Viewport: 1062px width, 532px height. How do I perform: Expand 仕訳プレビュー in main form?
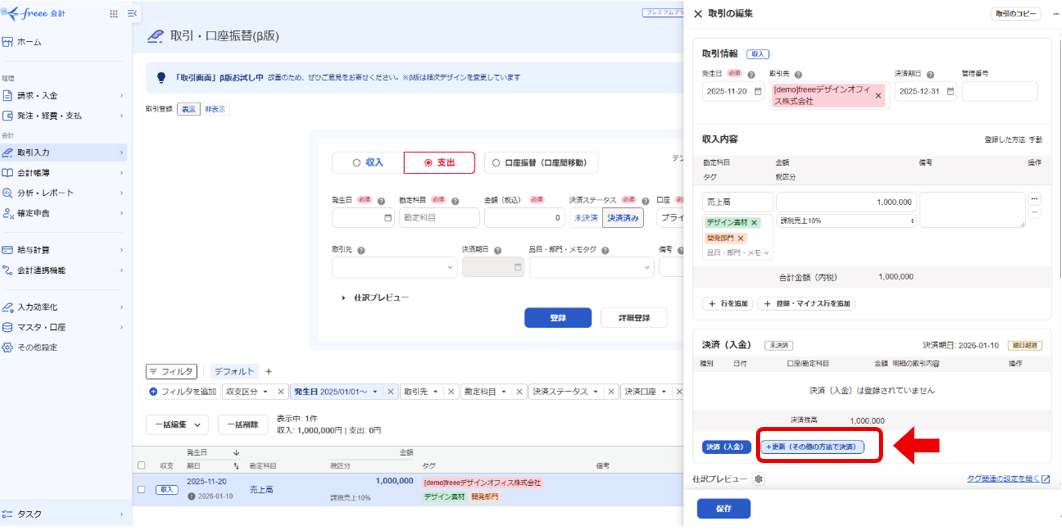[x=377, y=298]
